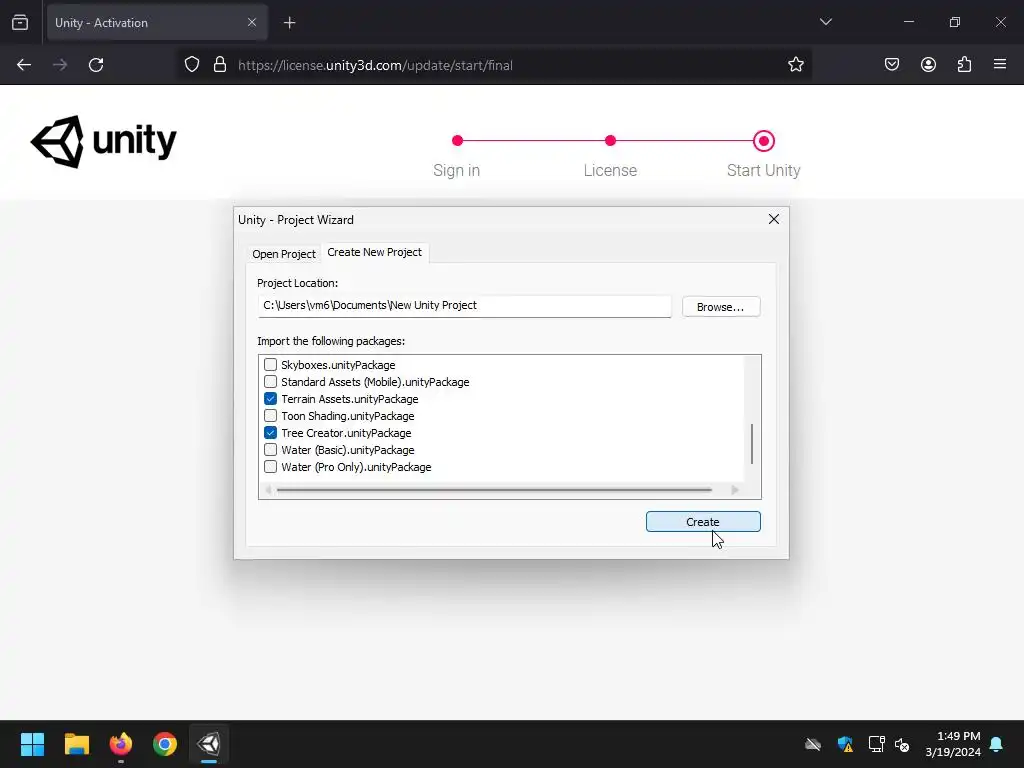Switch to the Unity taskbar icon

209,744
